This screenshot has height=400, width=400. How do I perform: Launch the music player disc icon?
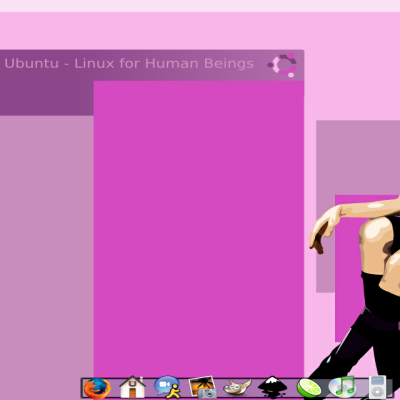tap(342, 387)
